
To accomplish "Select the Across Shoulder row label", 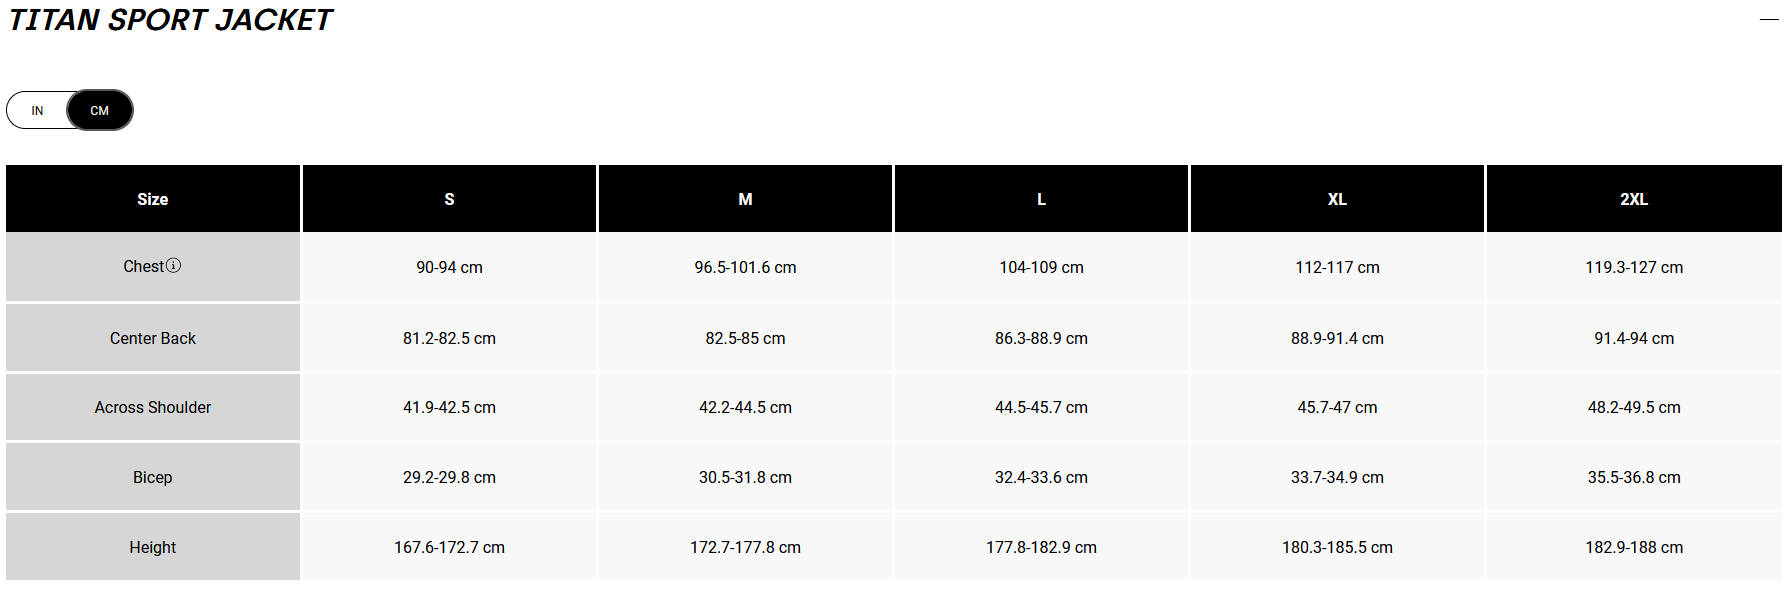I will (x=153, y=407).
